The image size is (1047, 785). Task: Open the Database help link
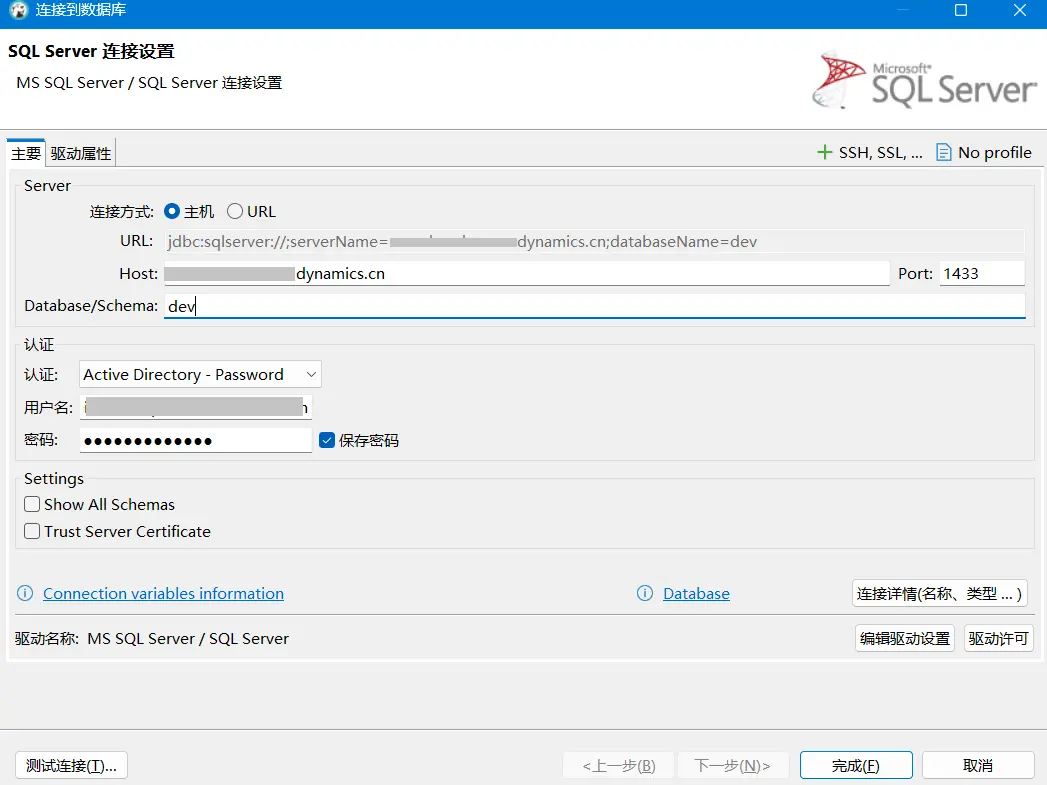[x=696, y=593]
